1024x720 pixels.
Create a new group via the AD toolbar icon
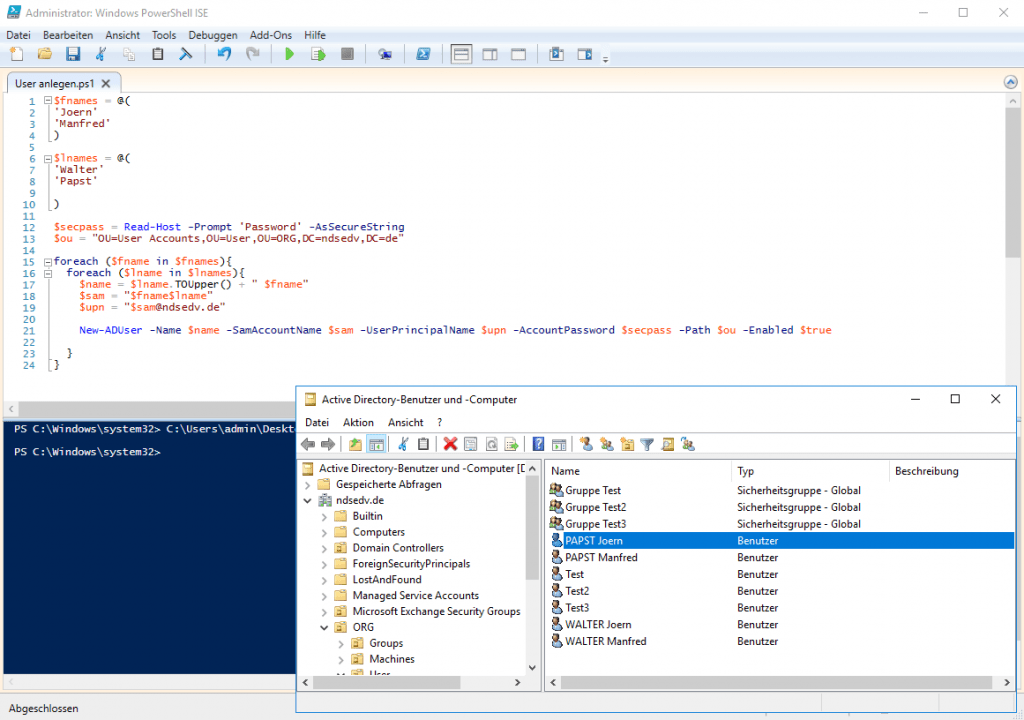point(606,444)
